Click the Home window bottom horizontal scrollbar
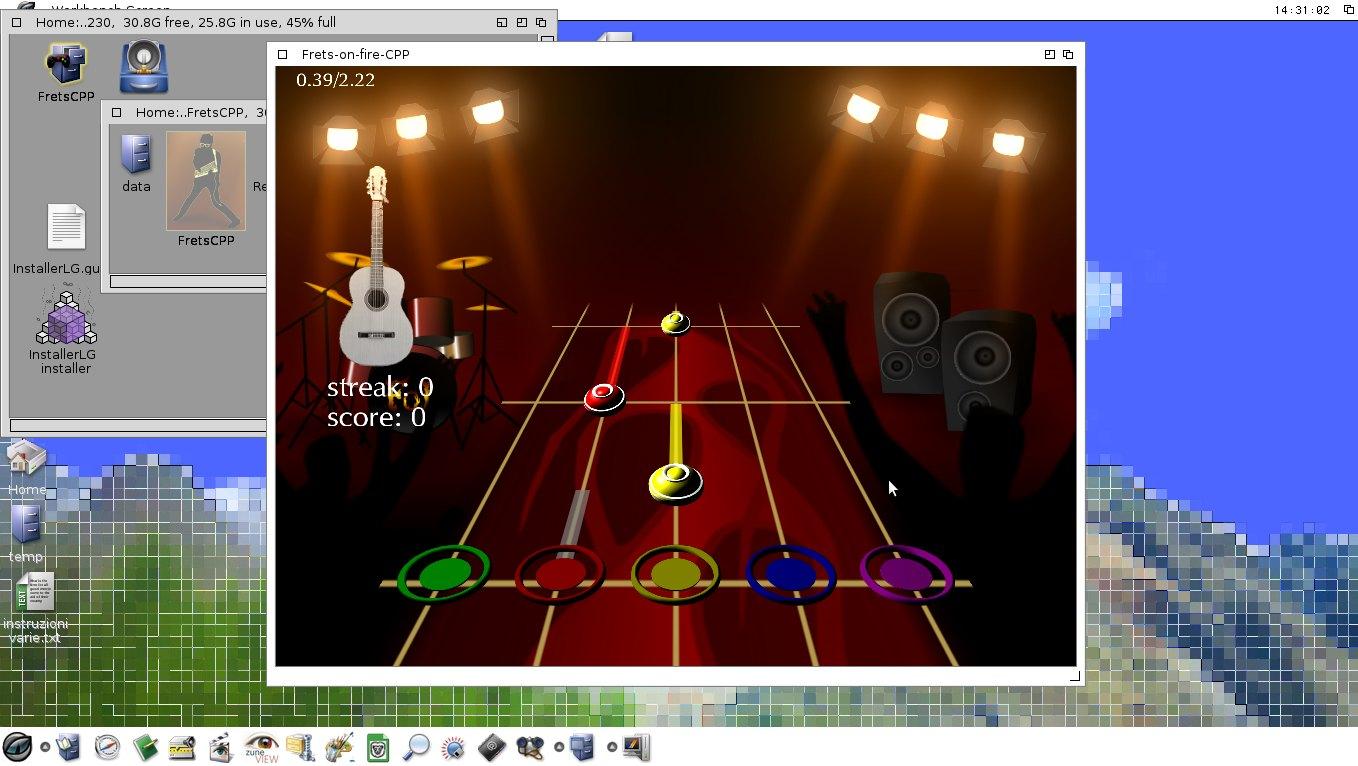The image size is (1358, 766). 138,425
